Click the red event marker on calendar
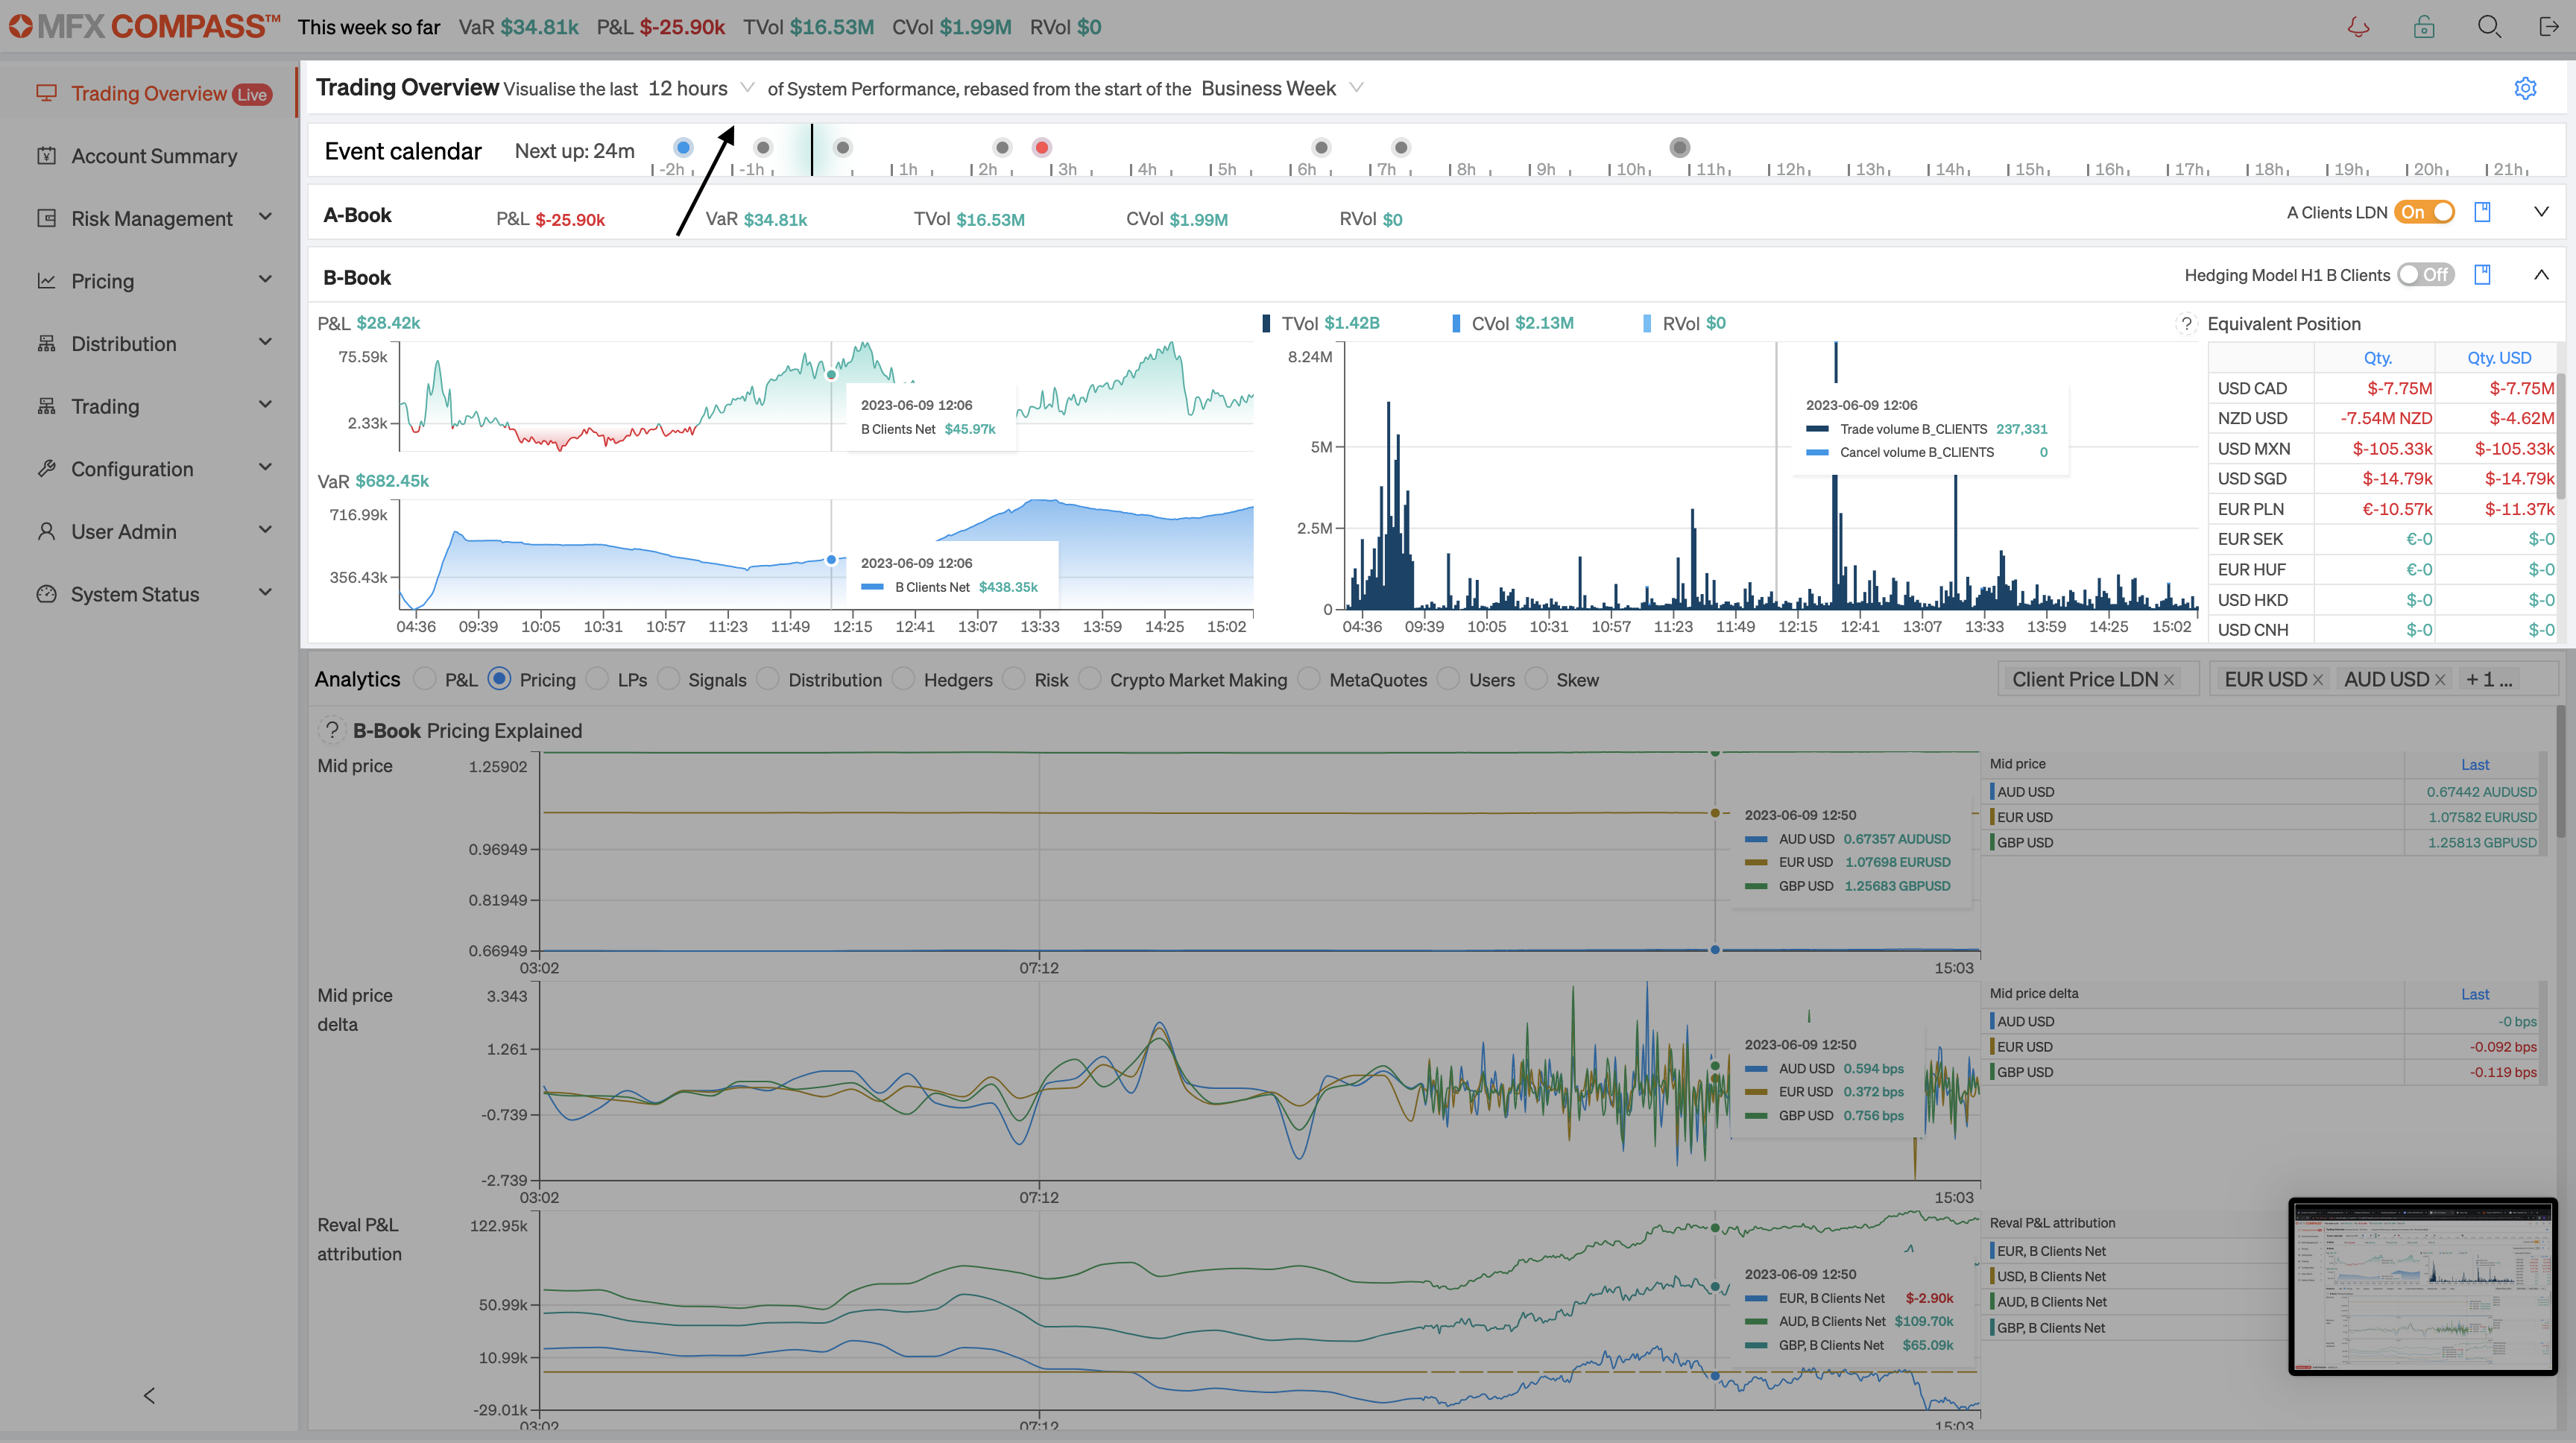 point(1042,147)
